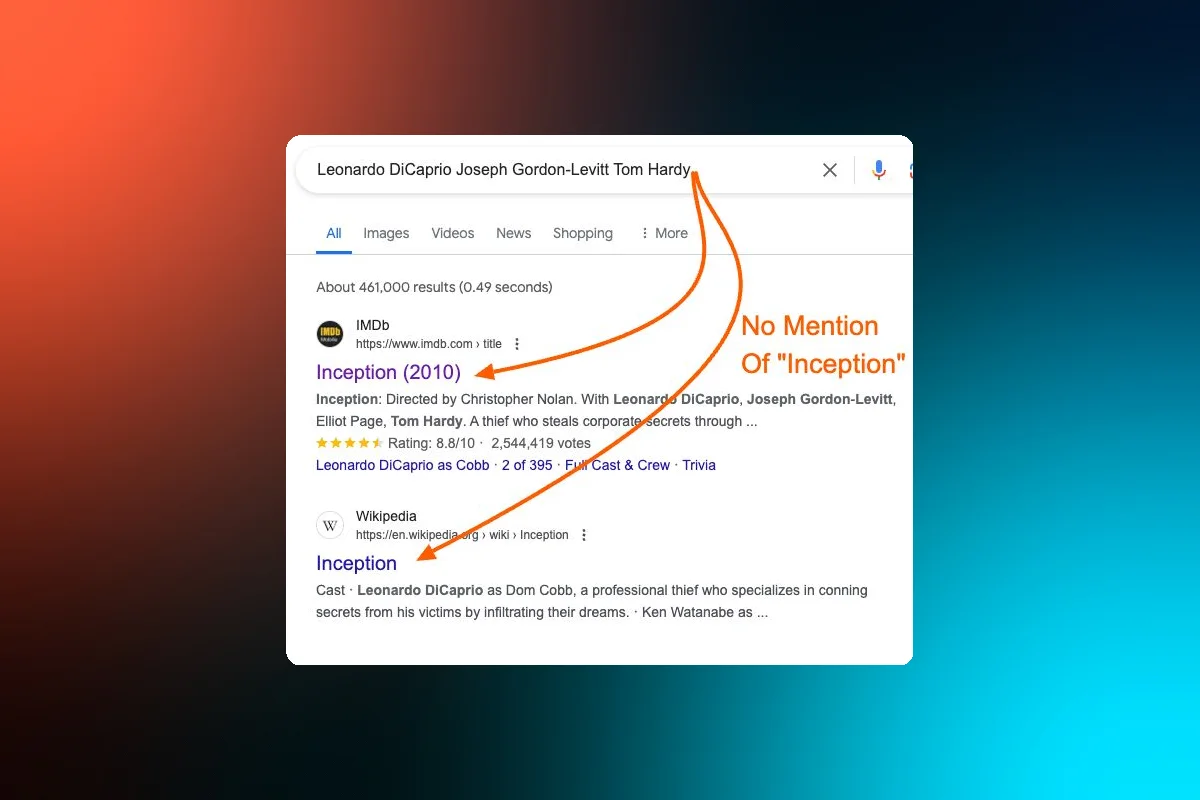Switch to the News tab

pyautogui.click(x=514, y=233)
